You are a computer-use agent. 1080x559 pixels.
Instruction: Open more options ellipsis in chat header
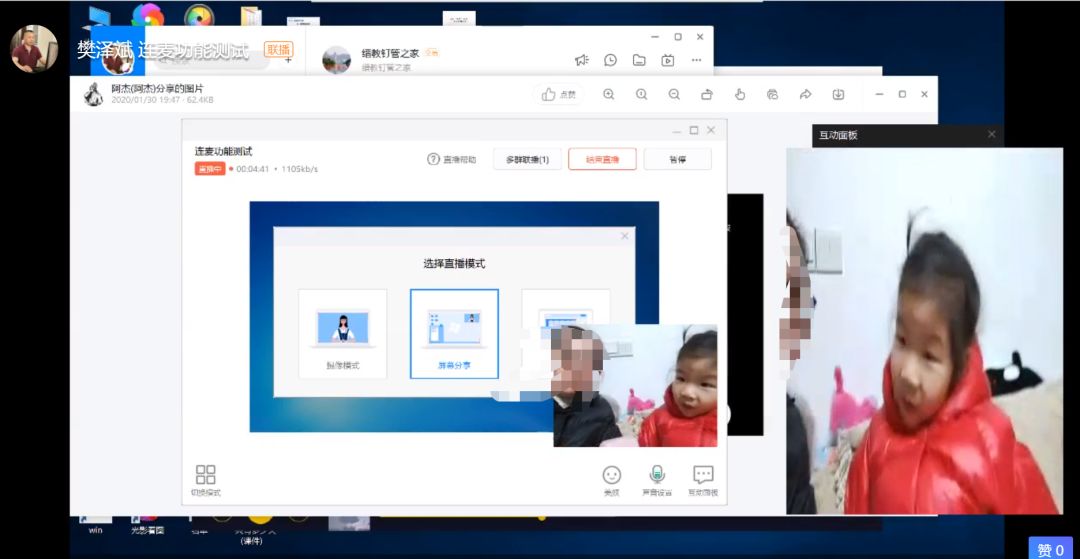pos(696,60)
